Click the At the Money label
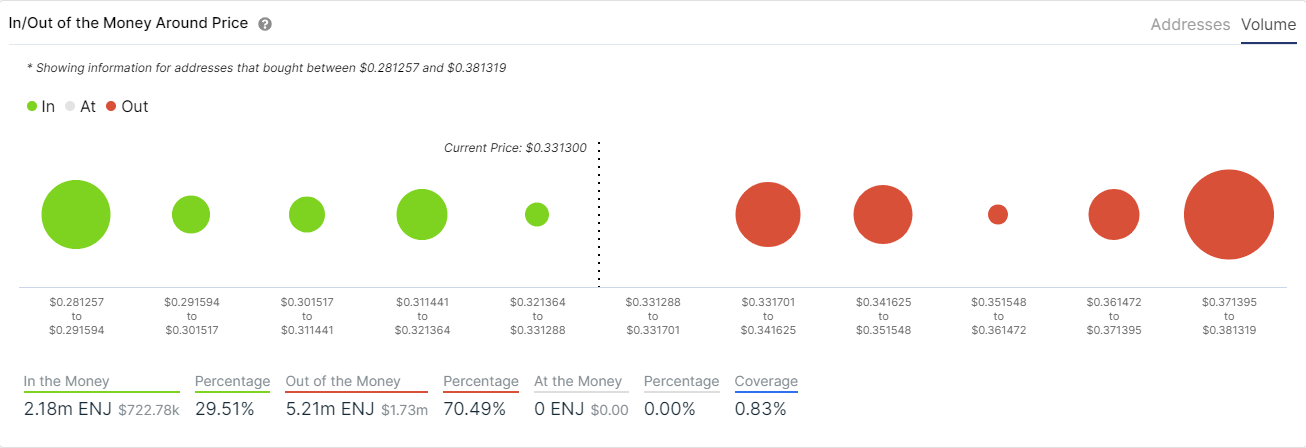The image size is (1306, 448). click(x=578, y=381)
